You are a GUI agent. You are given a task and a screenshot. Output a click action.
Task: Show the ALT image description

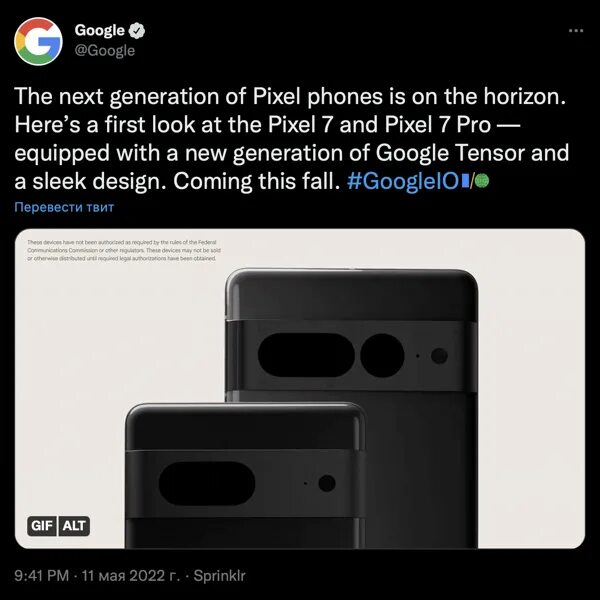74,526
